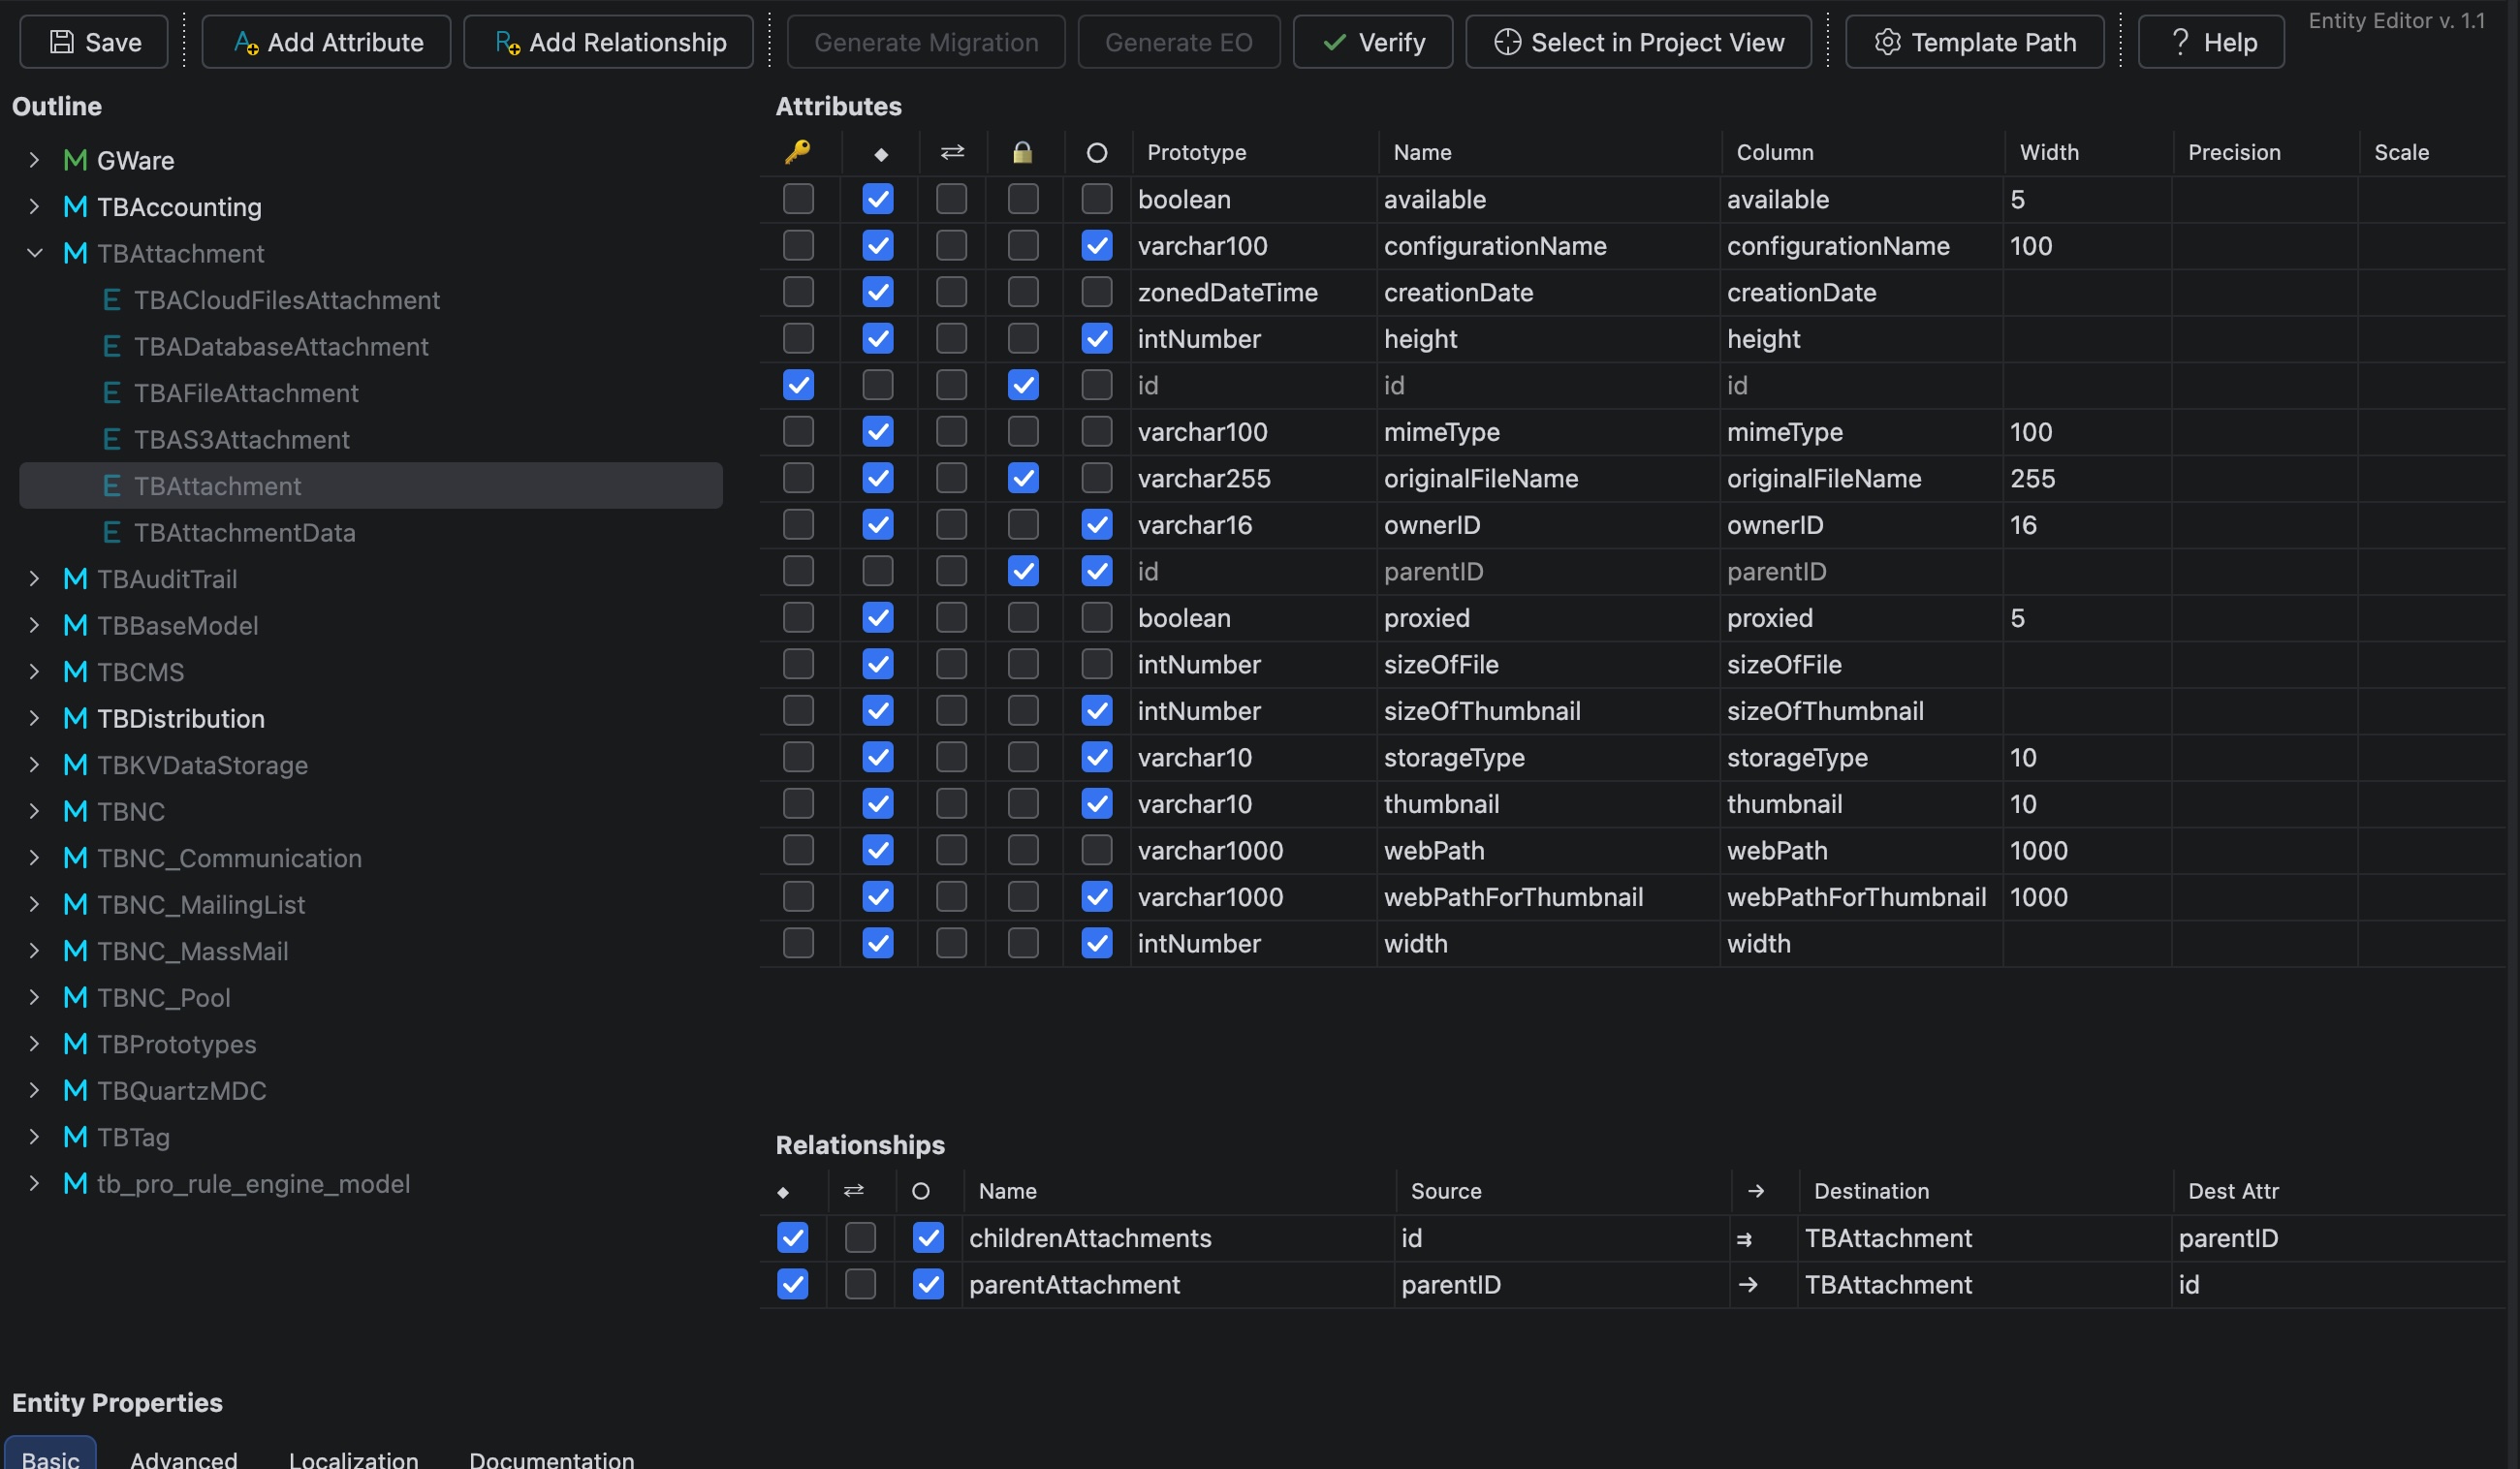Click Add Relationship button

pyautogui.click(x=608, y=42)
